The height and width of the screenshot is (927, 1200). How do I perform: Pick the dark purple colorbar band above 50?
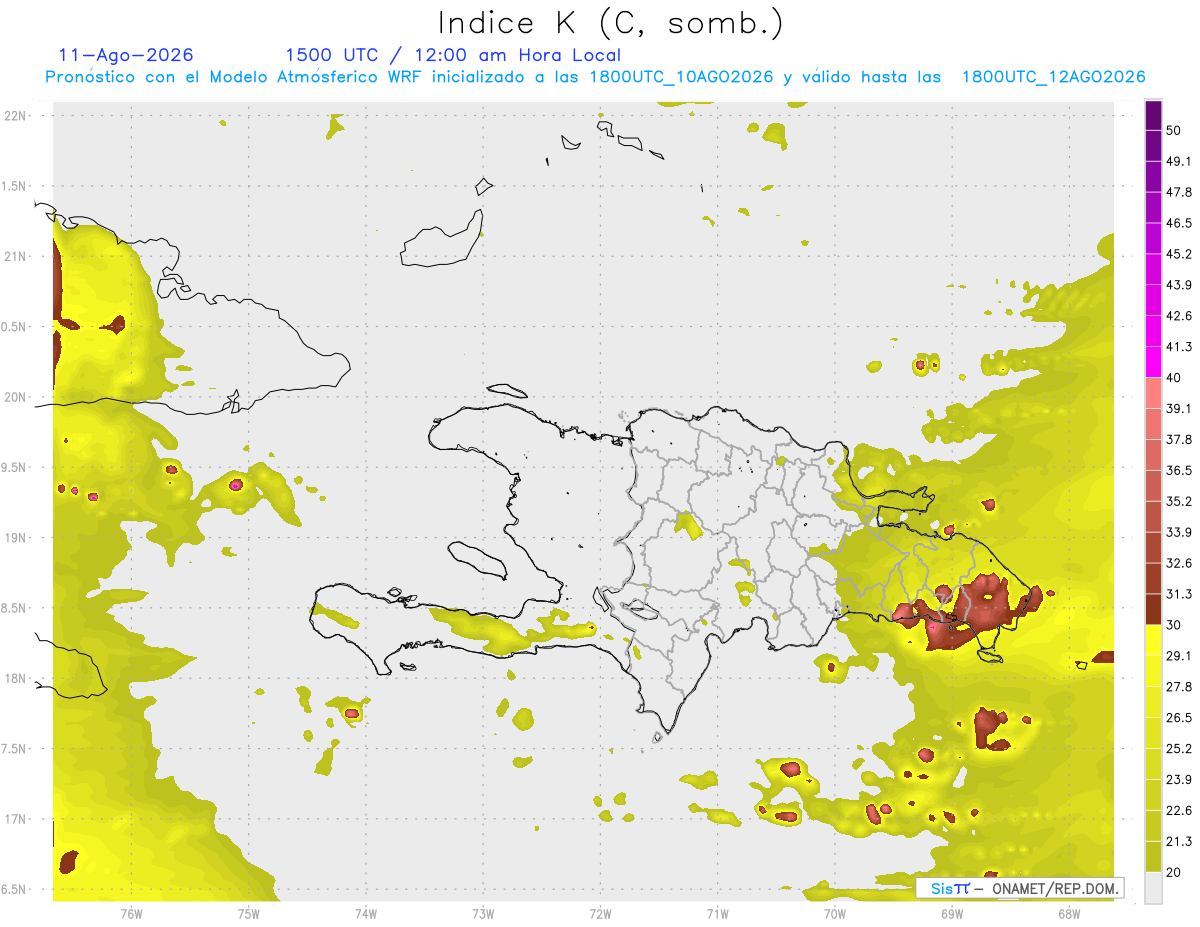point(1153,115)
